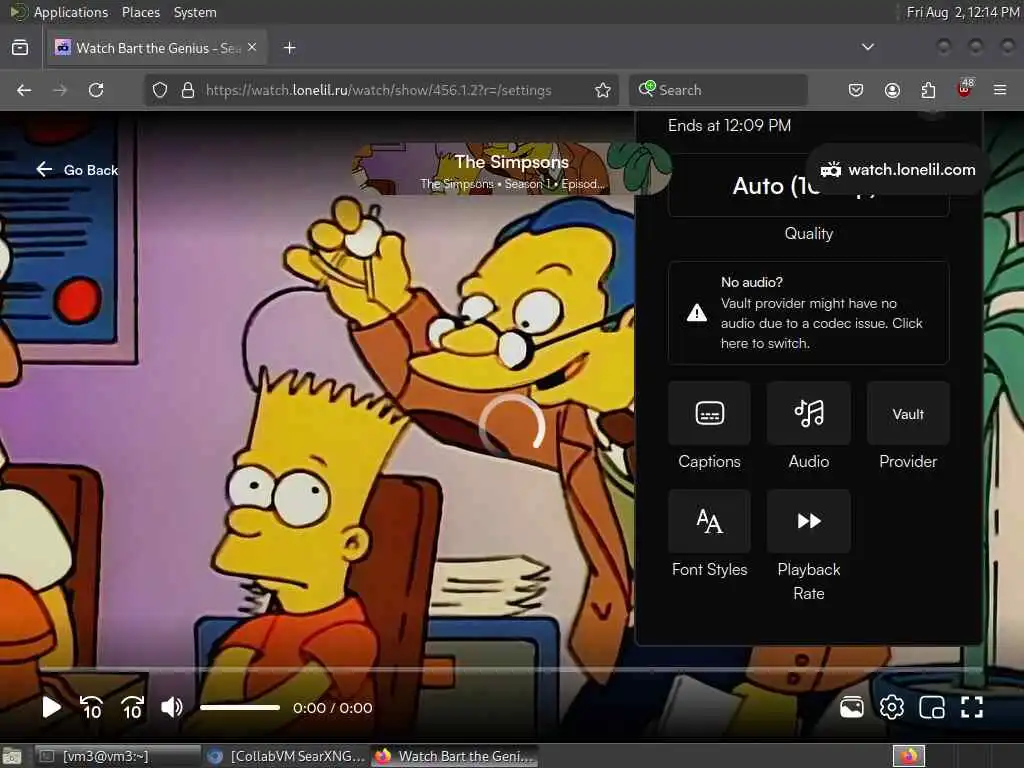Open the tracking protection shield icon
1024x768 pixels.
tap(160, 90)
